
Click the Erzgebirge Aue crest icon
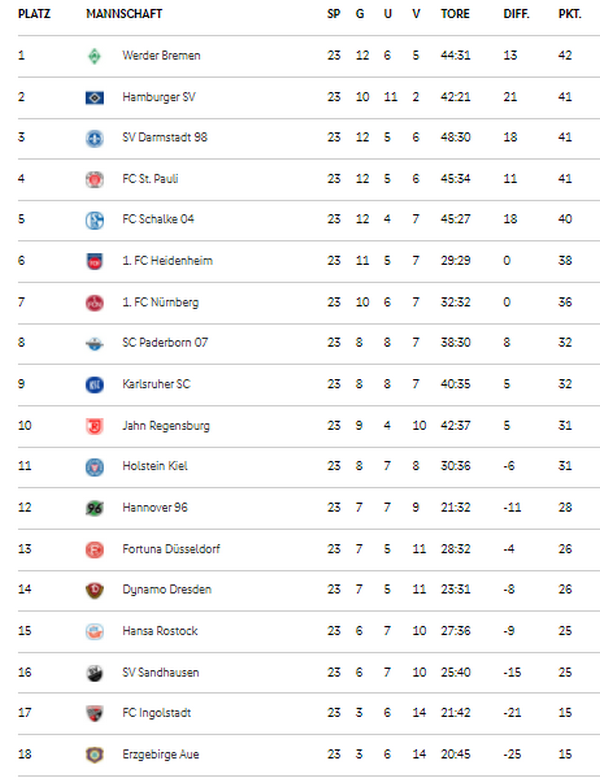click(x=94, y=755)
